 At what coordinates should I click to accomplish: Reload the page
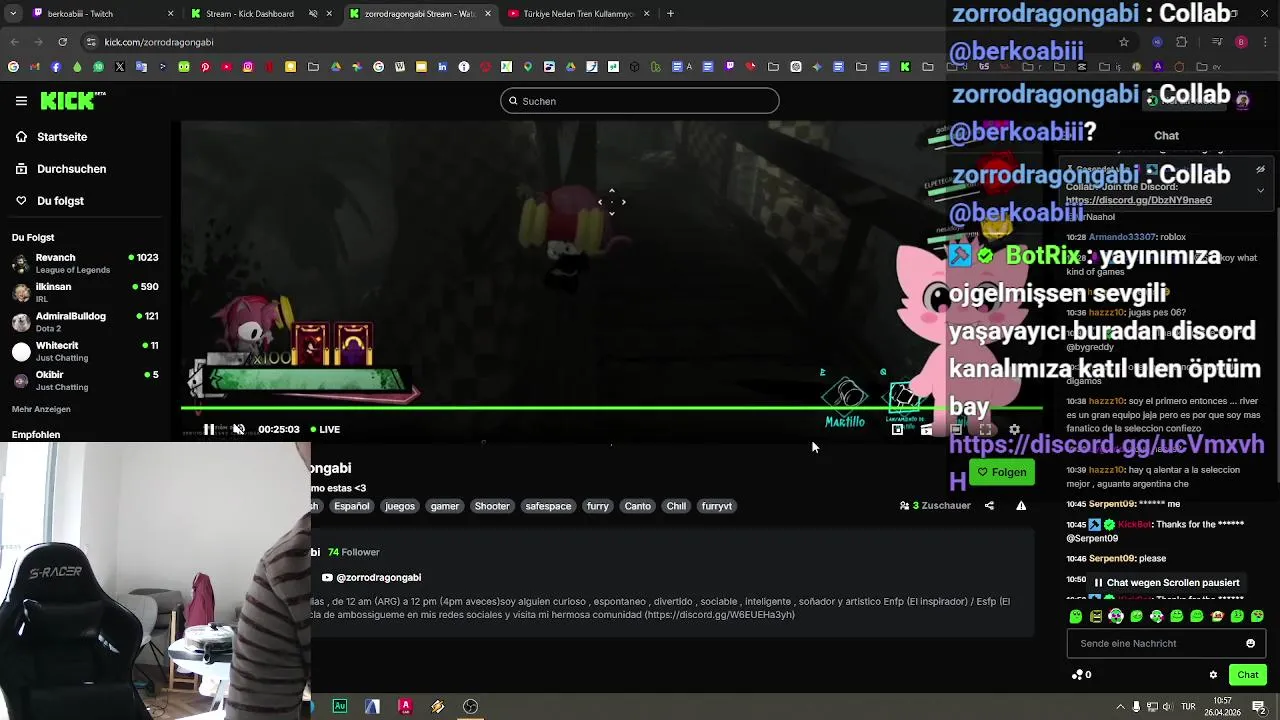tap(62, 42)
